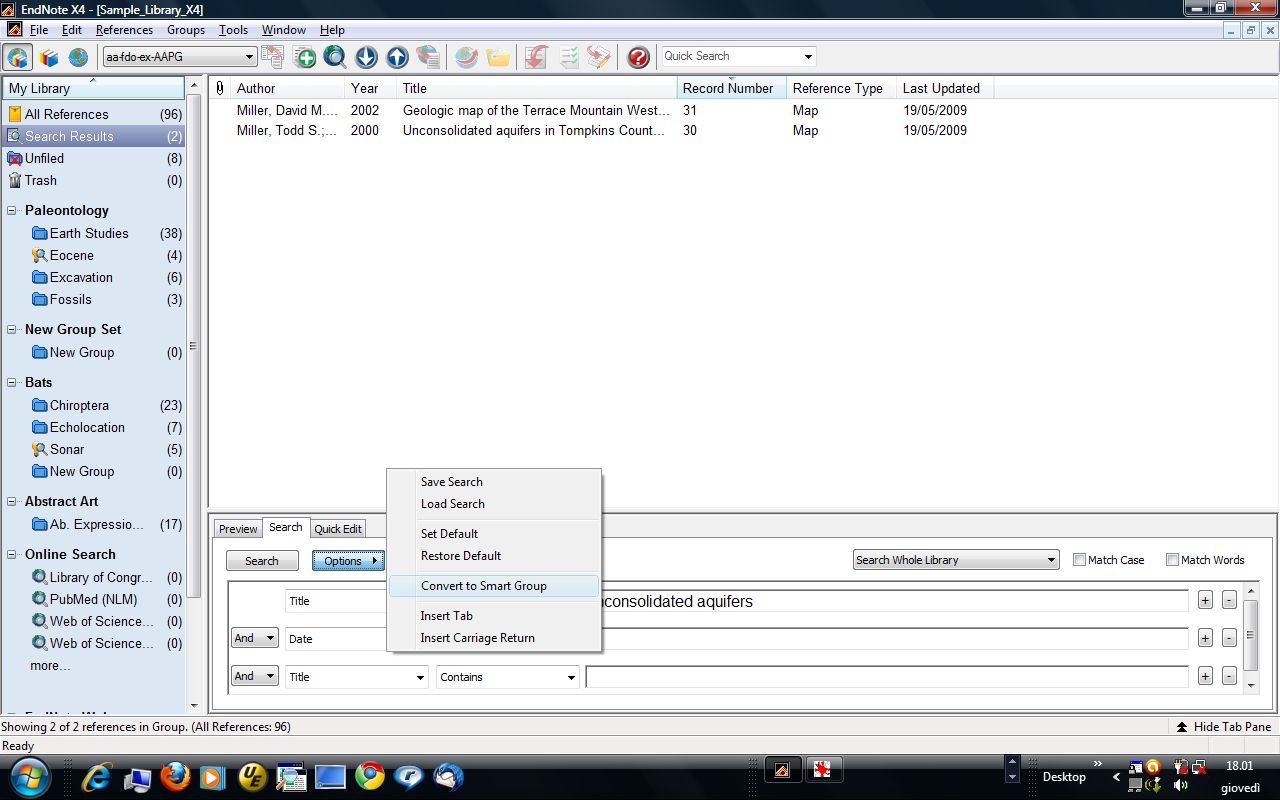Select PubMed (NLM) online search
Image resolution: width=1280 pixels, height=800 pixels.
click(93, 600)
